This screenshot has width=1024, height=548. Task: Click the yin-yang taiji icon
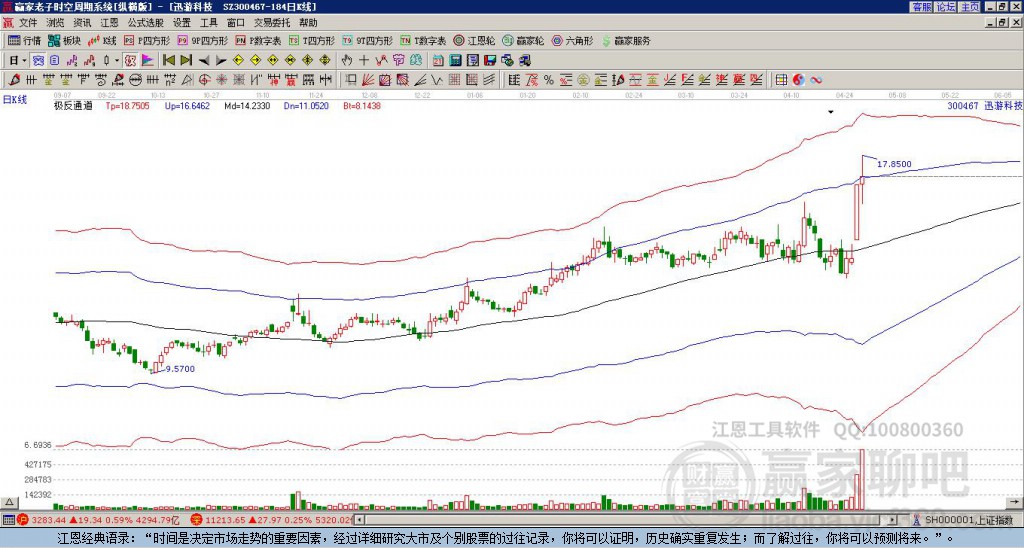tap(799, 80)
